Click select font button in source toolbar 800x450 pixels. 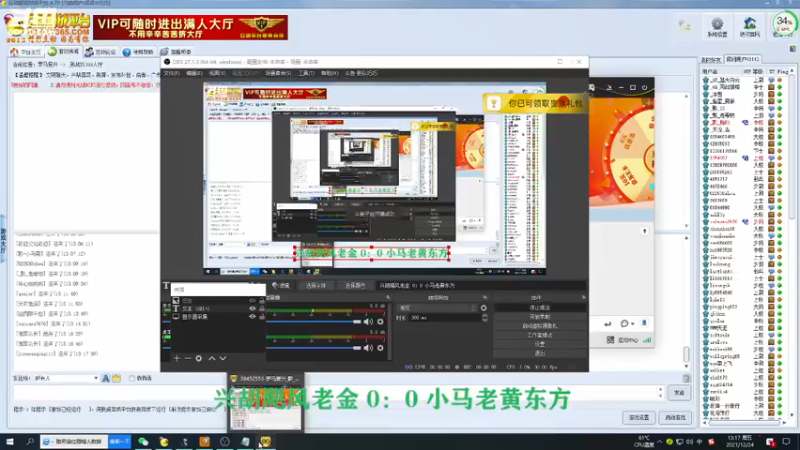click(315, 286)
